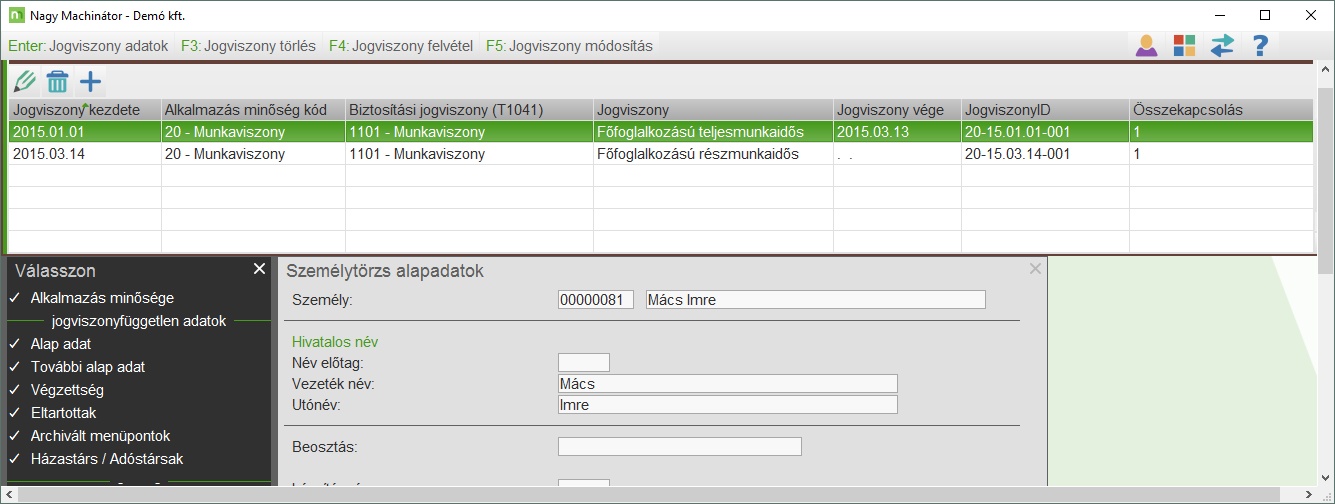Select row starting 2015.01.01

click(x=661, y=132)
